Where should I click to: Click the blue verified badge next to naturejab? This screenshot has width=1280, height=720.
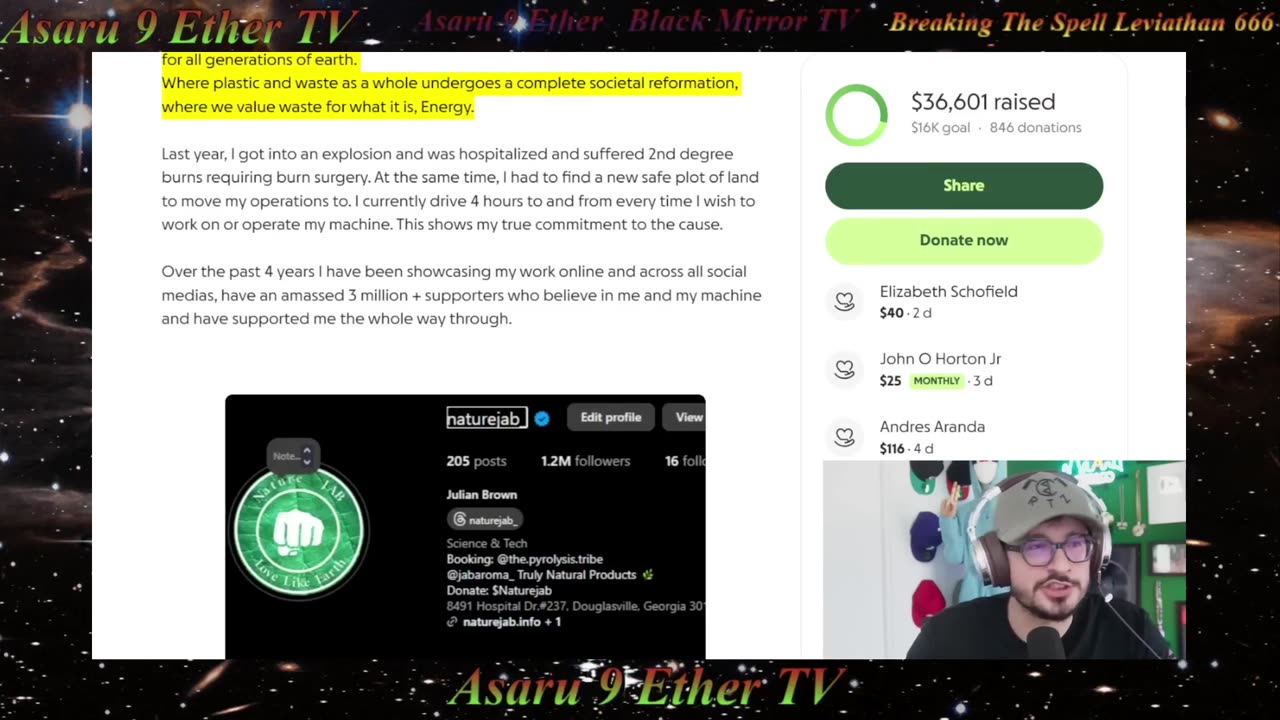542,419
